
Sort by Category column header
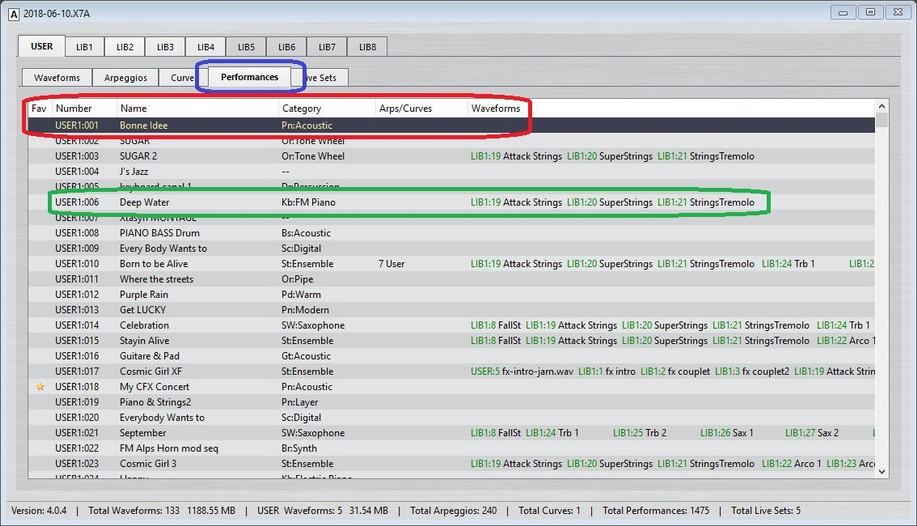302,108
